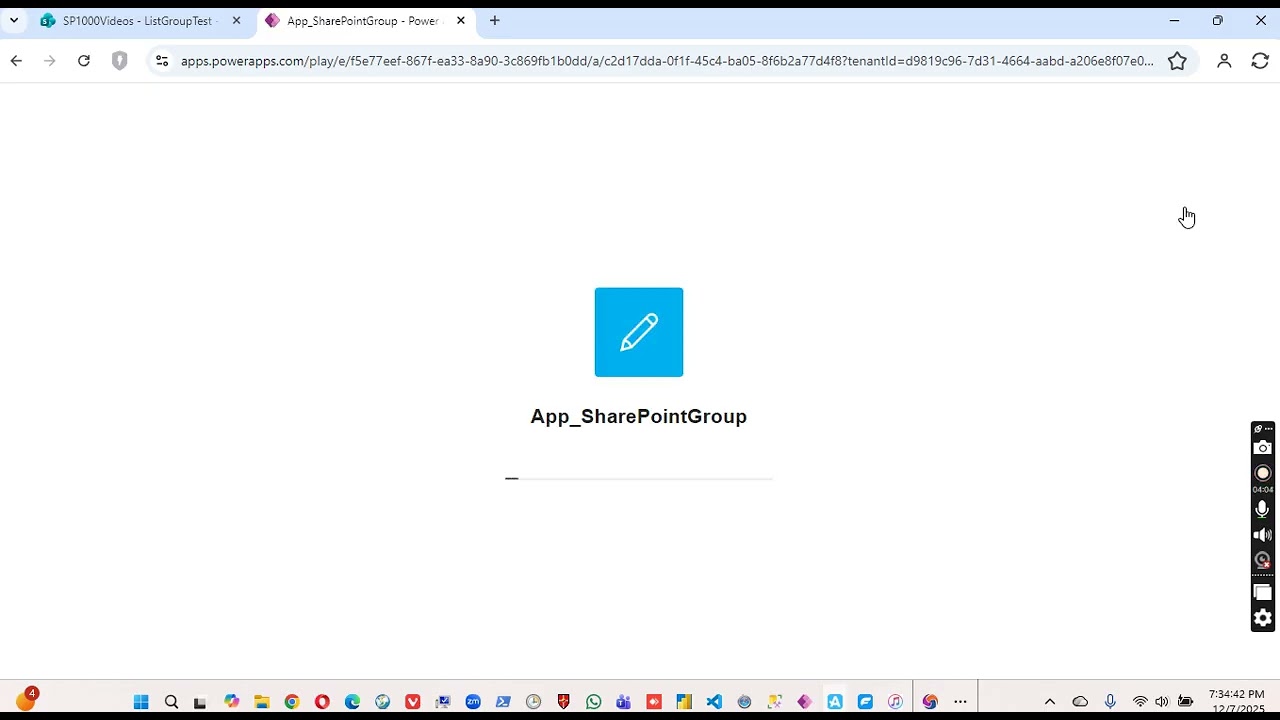This screenshot has width=1280, height=720.
Task: Enable the recorder webcam
Action: (1263, 560)
